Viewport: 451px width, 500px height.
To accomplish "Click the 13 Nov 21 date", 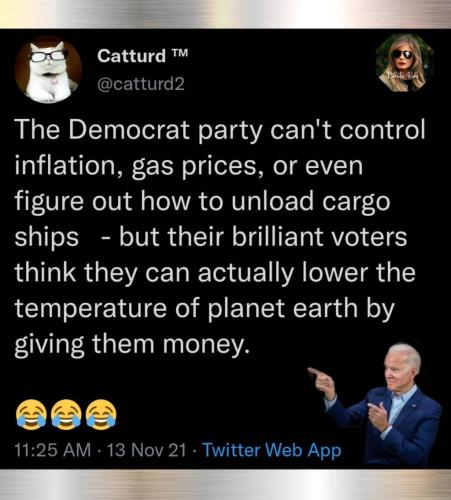I will [x=146, y=450].
